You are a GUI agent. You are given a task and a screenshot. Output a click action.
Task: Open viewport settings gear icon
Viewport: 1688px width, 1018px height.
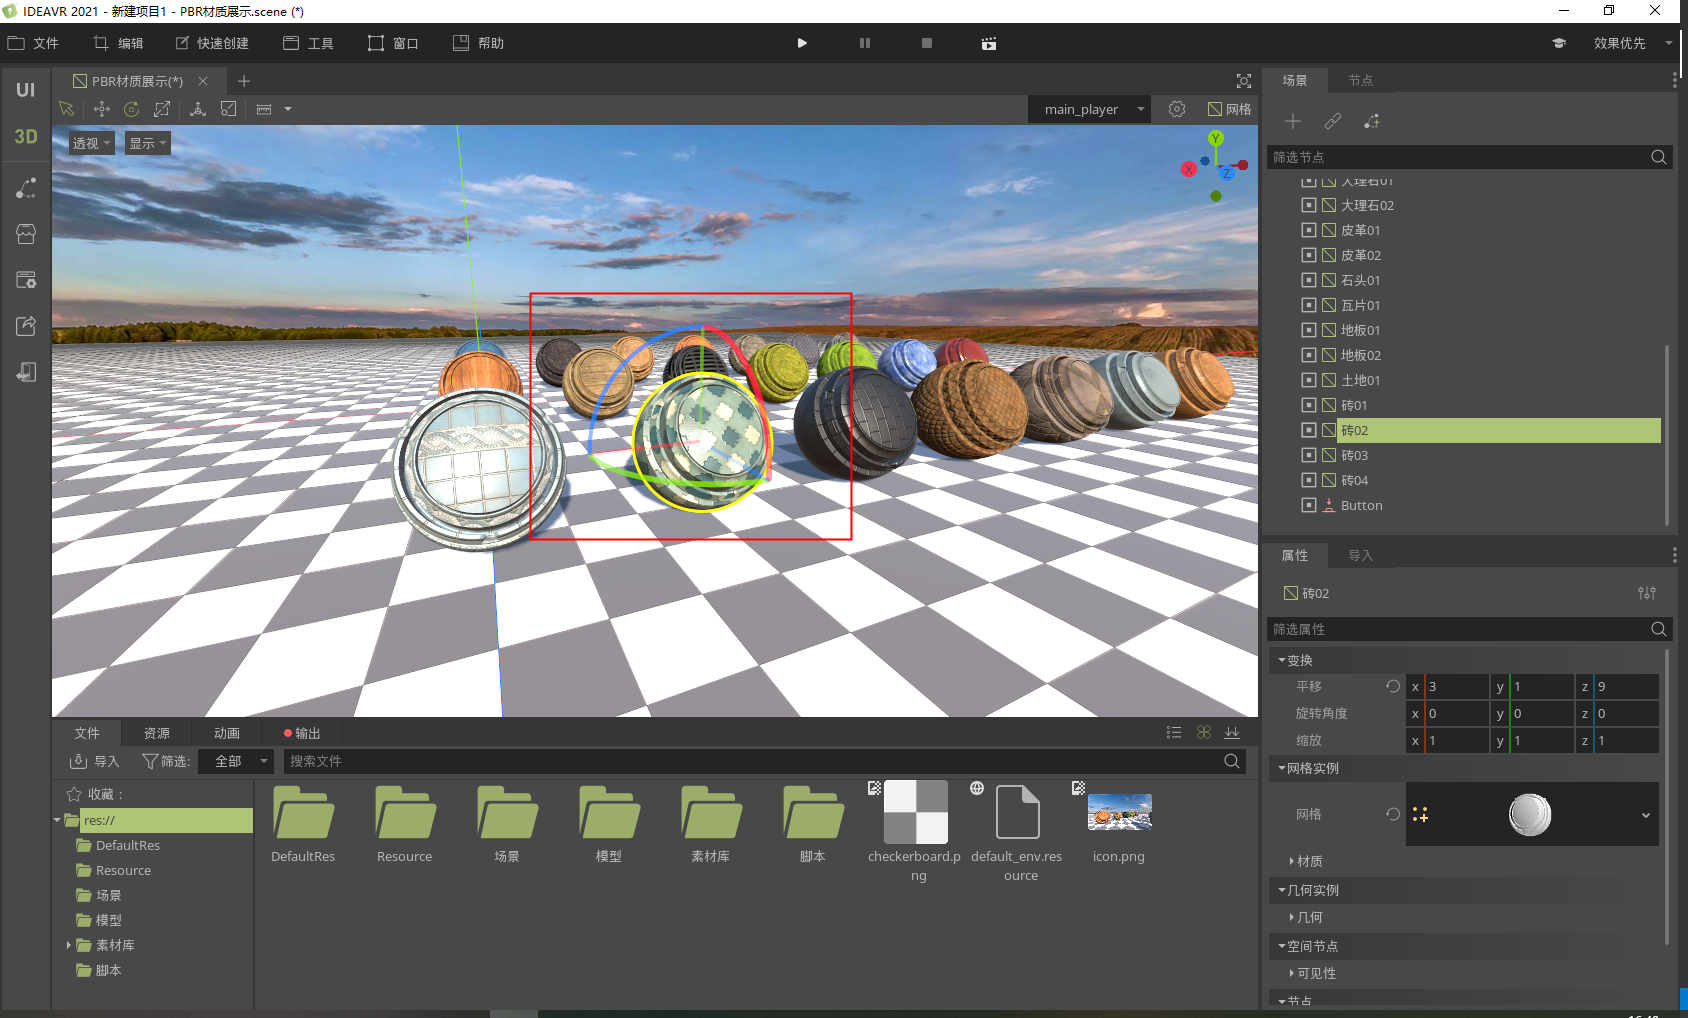(1177, 109)
